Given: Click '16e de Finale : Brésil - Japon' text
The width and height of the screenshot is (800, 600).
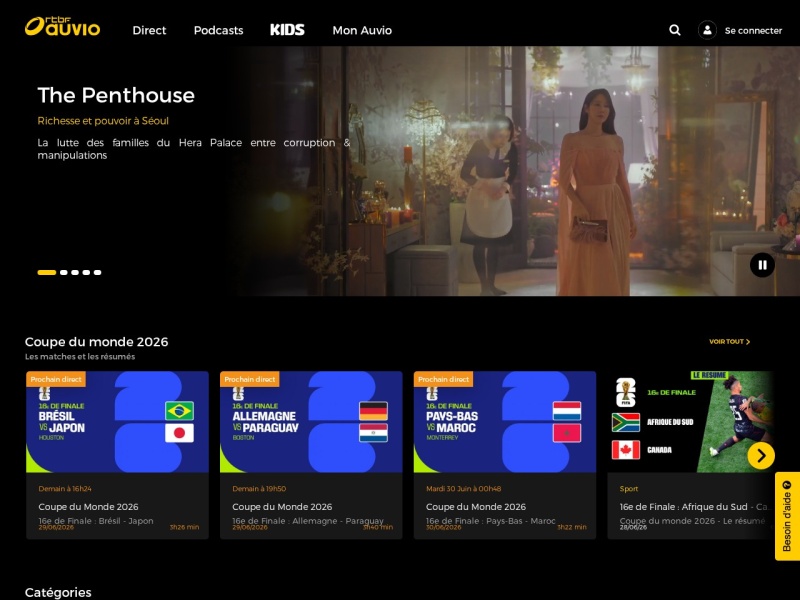Looking at the screenshot, I should tap(96, 520).
